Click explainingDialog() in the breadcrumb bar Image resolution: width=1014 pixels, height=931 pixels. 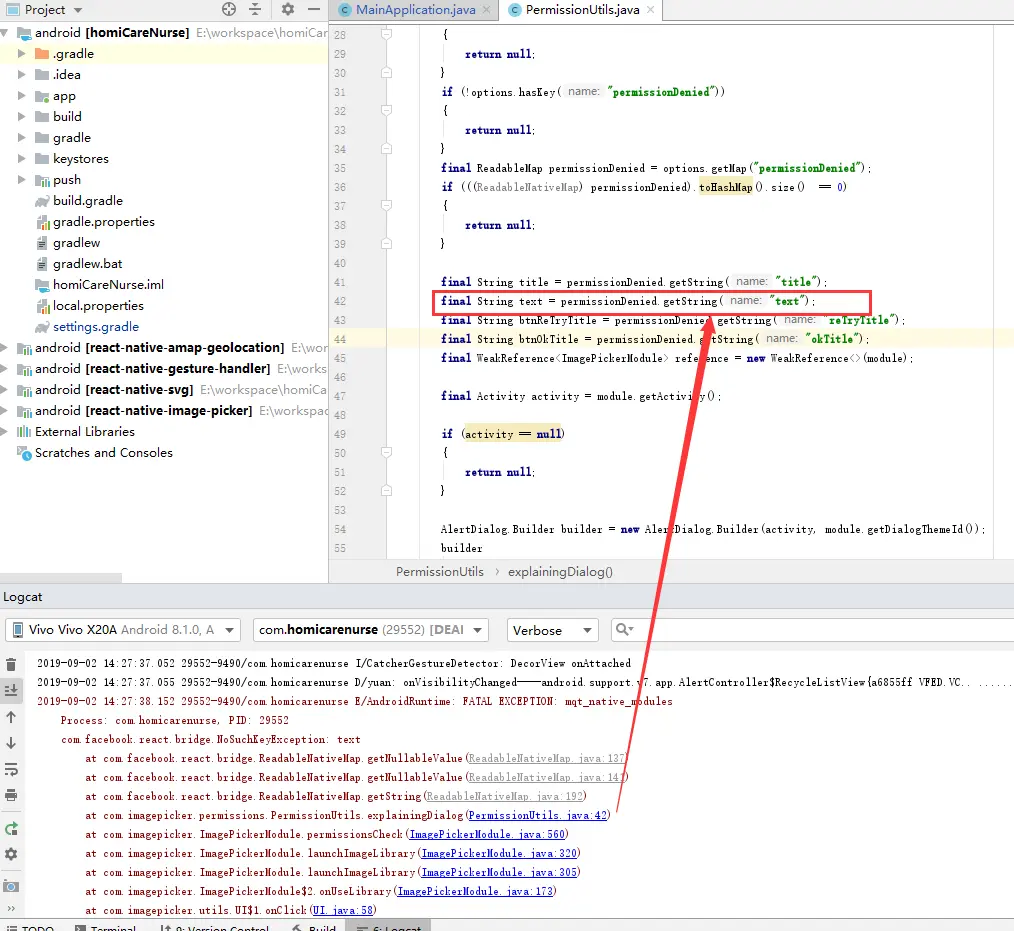560,572
